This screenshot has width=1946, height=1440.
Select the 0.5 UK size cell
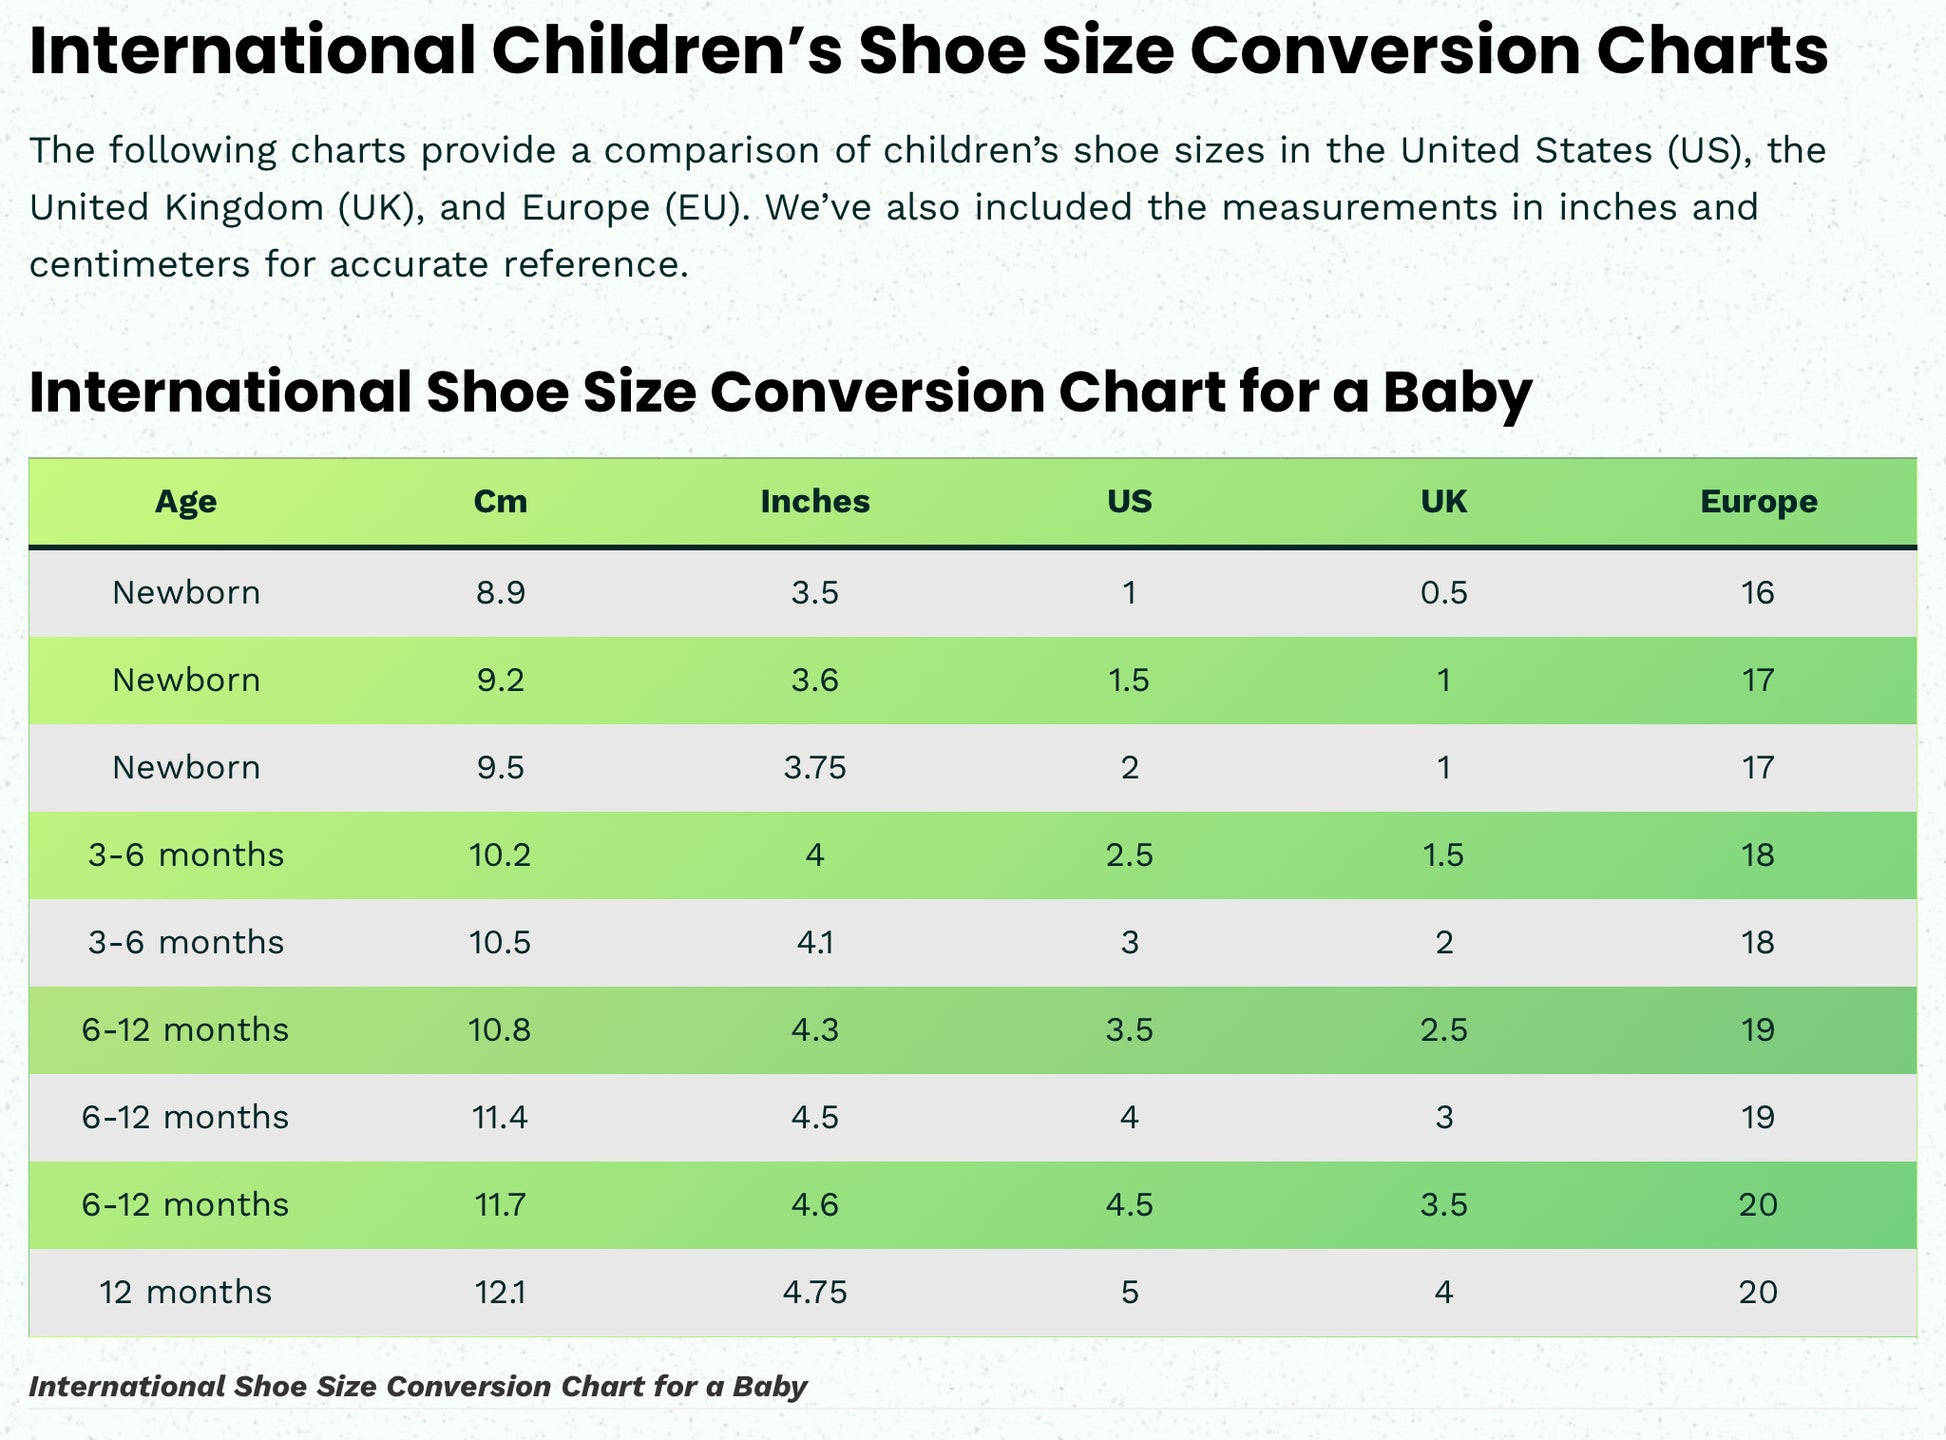(1444, 593)
